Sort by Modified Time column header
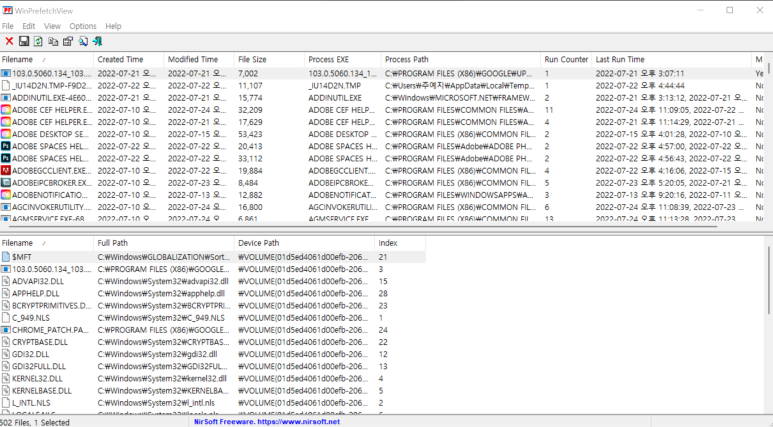 [x=199, y=59]
